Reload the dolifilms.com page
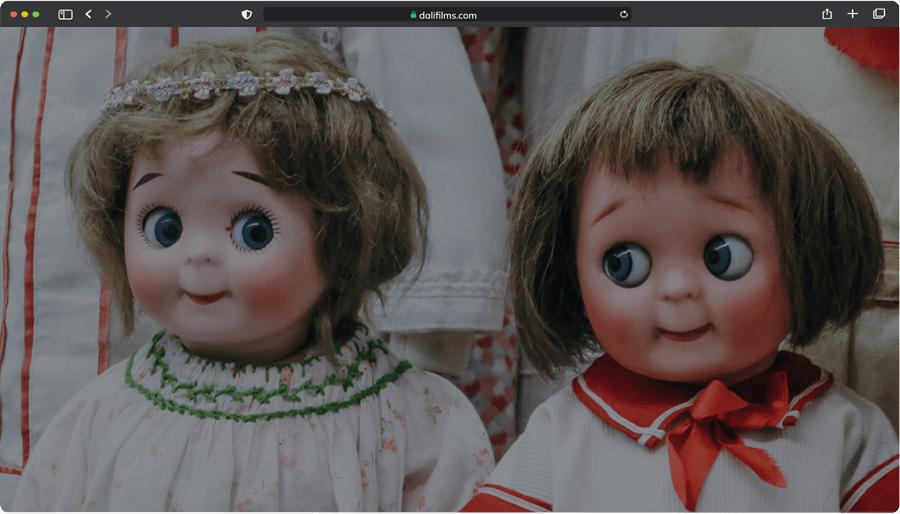Screen dimensions: 900x514 [x=624, y=14]
